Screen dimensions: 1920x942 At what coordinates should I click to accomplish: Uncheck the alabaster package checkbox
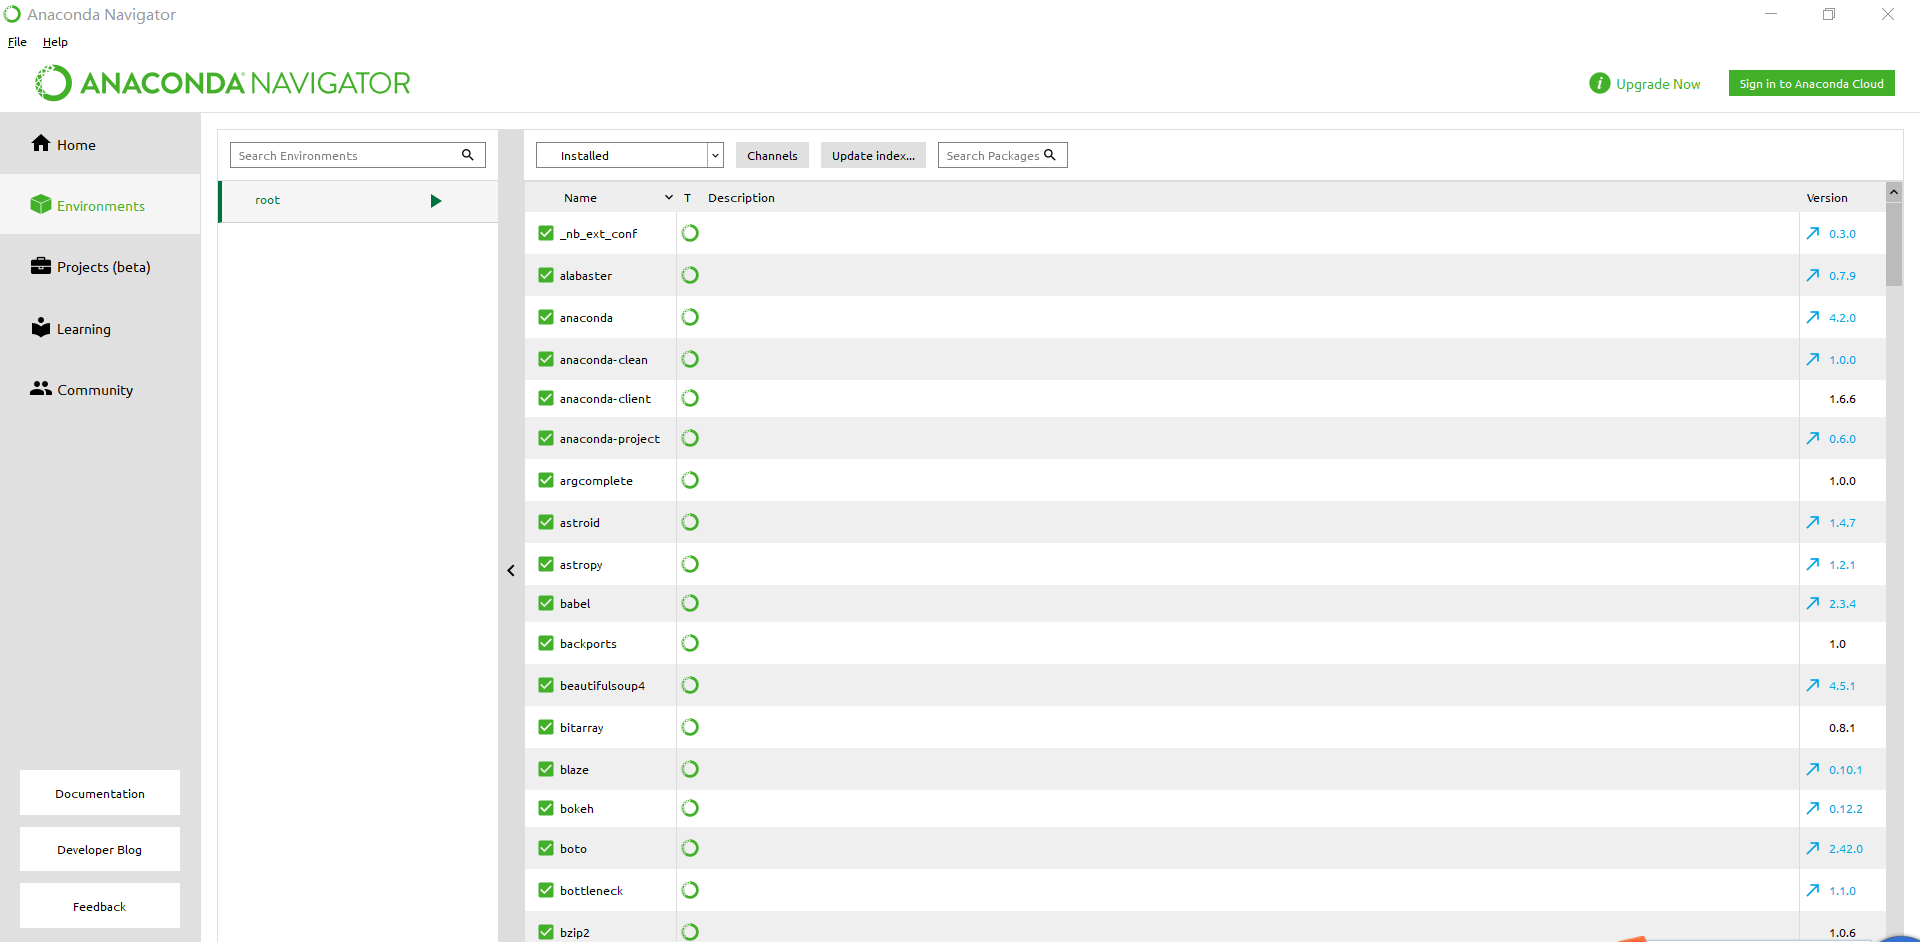tap(546, 275)
